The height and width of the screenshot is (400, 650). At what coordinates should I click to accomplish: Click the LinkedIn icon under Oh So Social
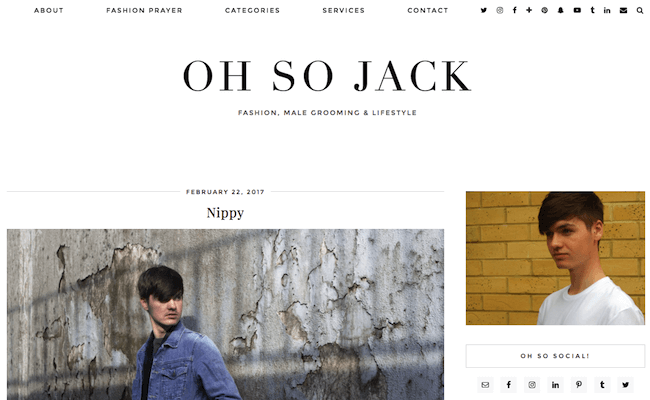(555, 385)
